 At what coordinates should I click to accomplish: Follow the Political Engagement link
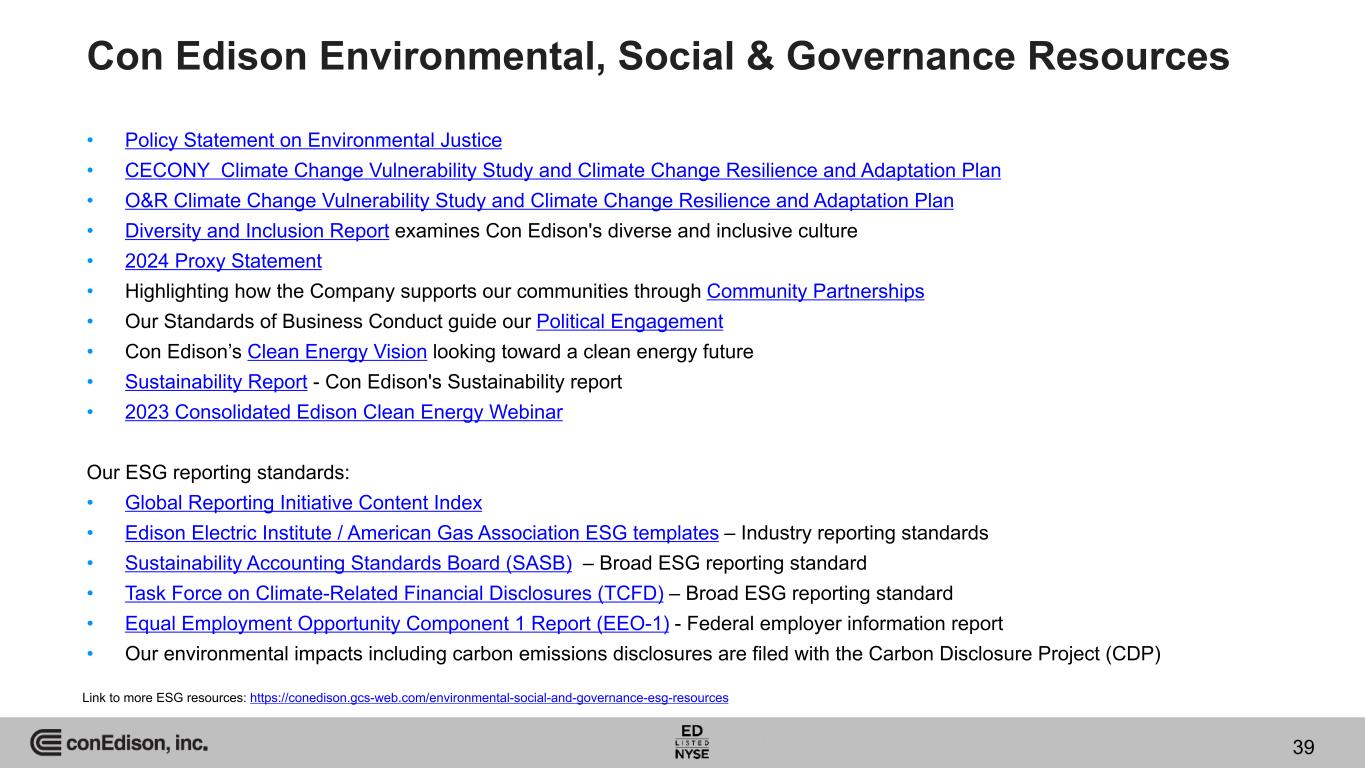pos(630,322)
